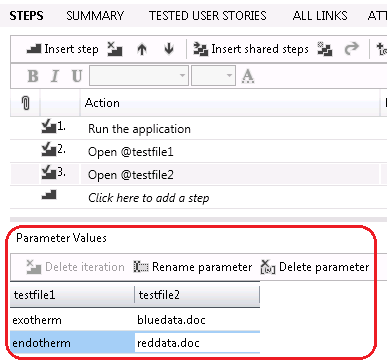Move the step up with the arrow
The width and height of the screenshot is (387, 363).
coord(142,49)
